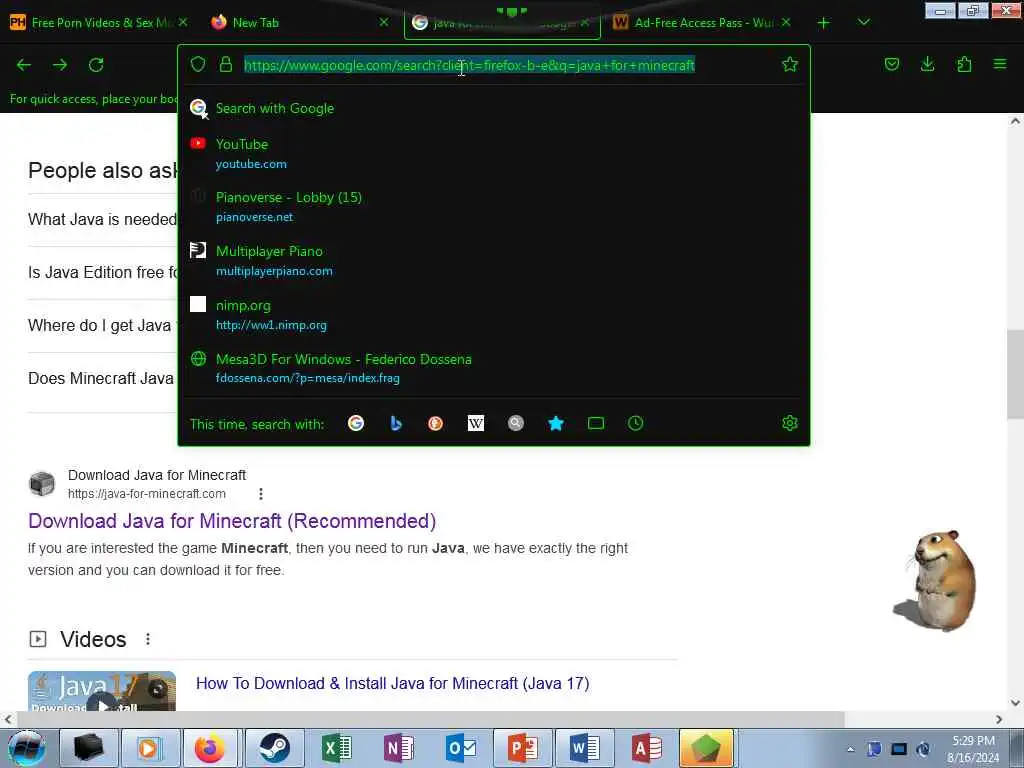Viewport: 1024px width, 768px height.
Task: Open OneNote from the taskbar
Action: [398, 748]
